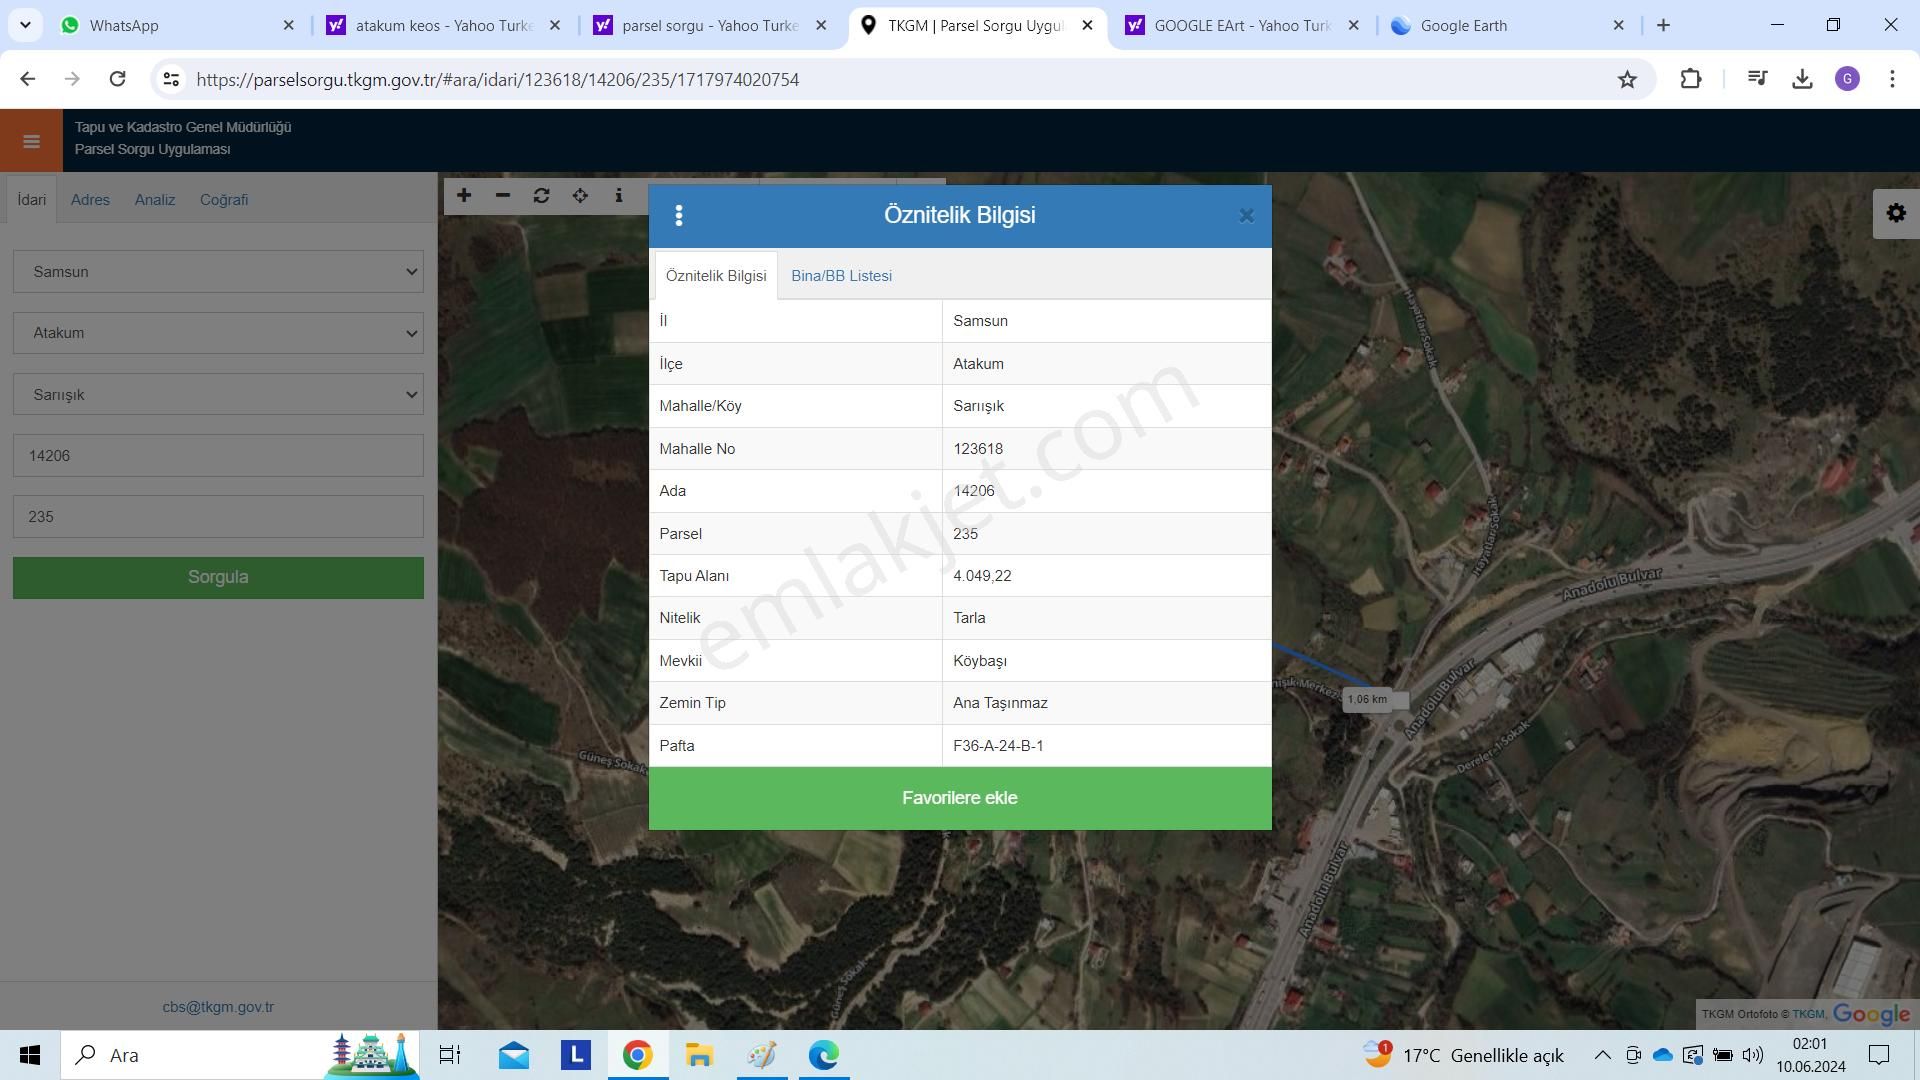The image size is (1920, 1080).
Task: Open the three-dot menu in Öznitelik Bilgisi header
Action: pyautogui.click(x=679, y=216)
